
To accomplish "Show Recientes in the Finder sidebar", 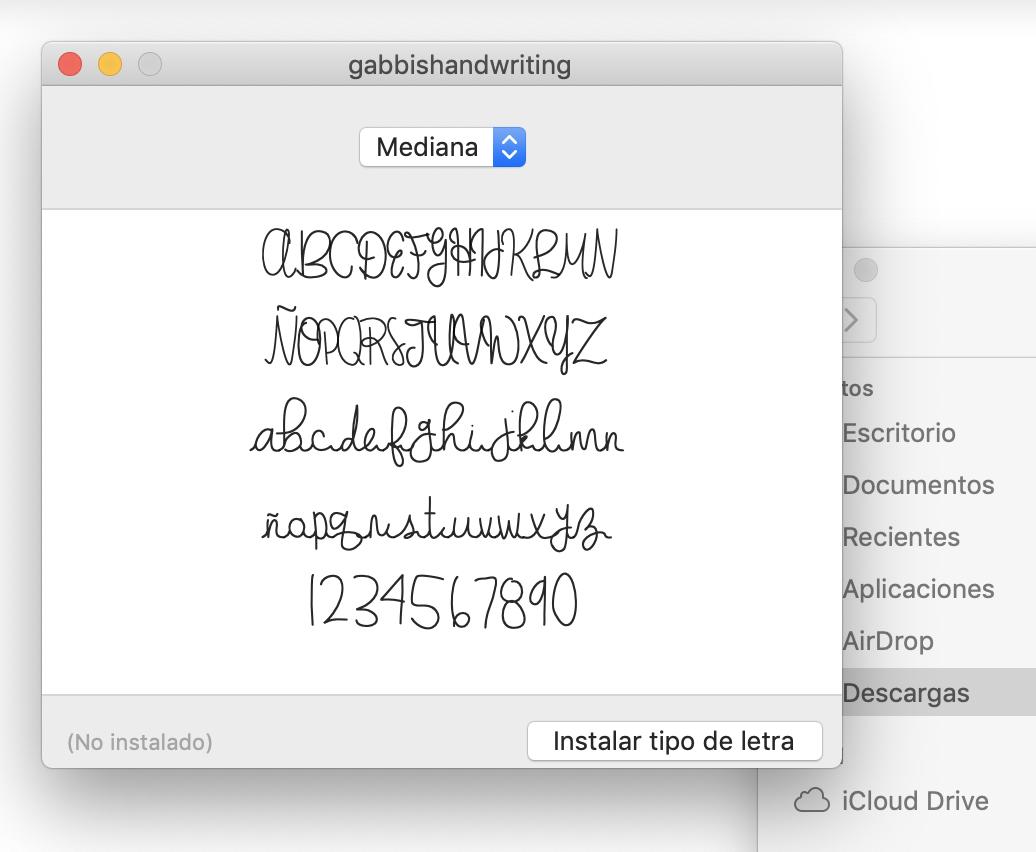I will pos(900,537).
